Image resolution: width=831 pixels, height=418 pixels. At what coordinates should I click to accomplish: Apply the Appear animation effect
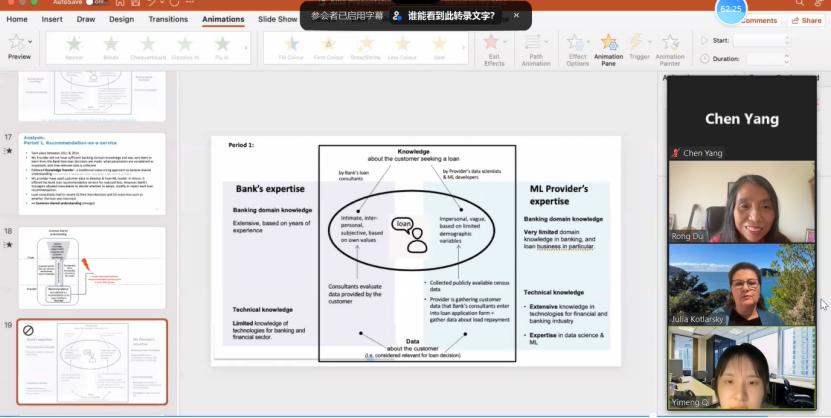click(x=74, y=47)
